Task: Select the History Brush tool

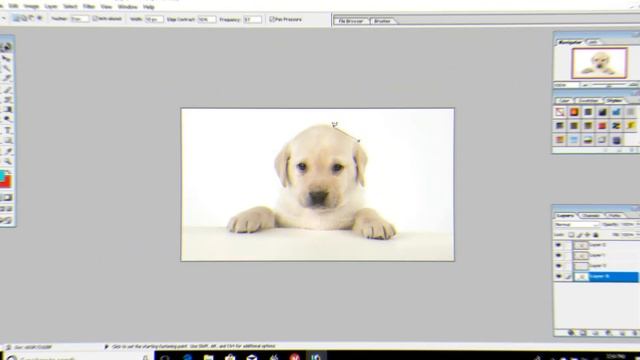Action: pyautogui.click(x=8, y=99)
